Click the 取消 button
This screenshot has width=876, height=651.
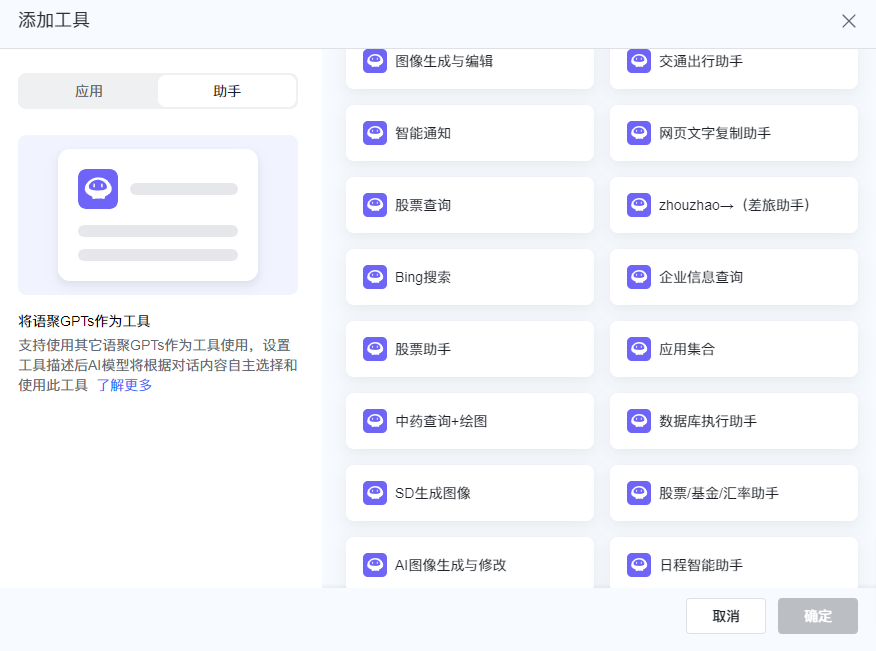coord(726,616)
